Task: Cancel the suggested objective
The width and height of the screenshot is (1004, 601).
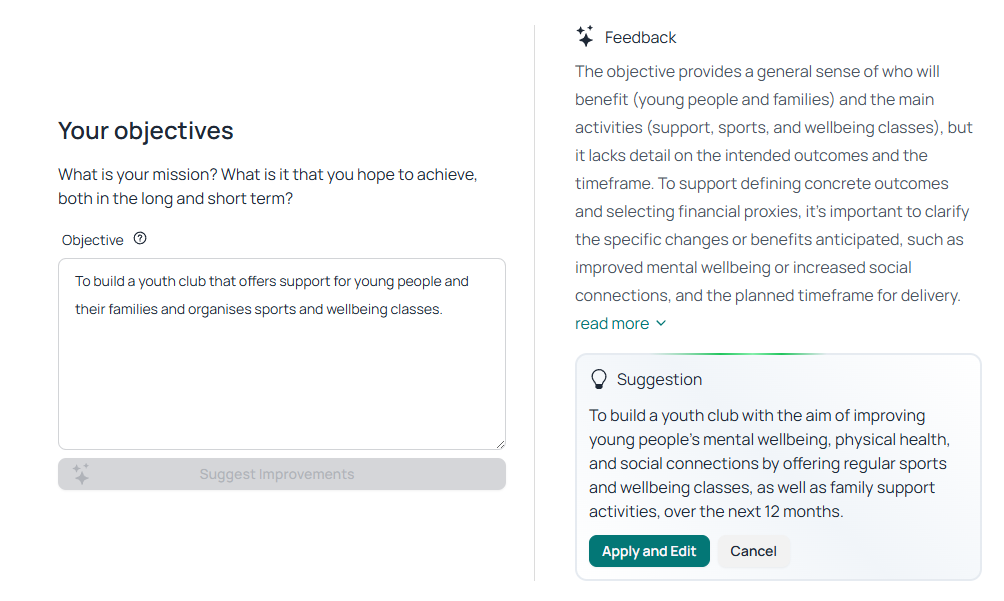Action: point(753,551)
